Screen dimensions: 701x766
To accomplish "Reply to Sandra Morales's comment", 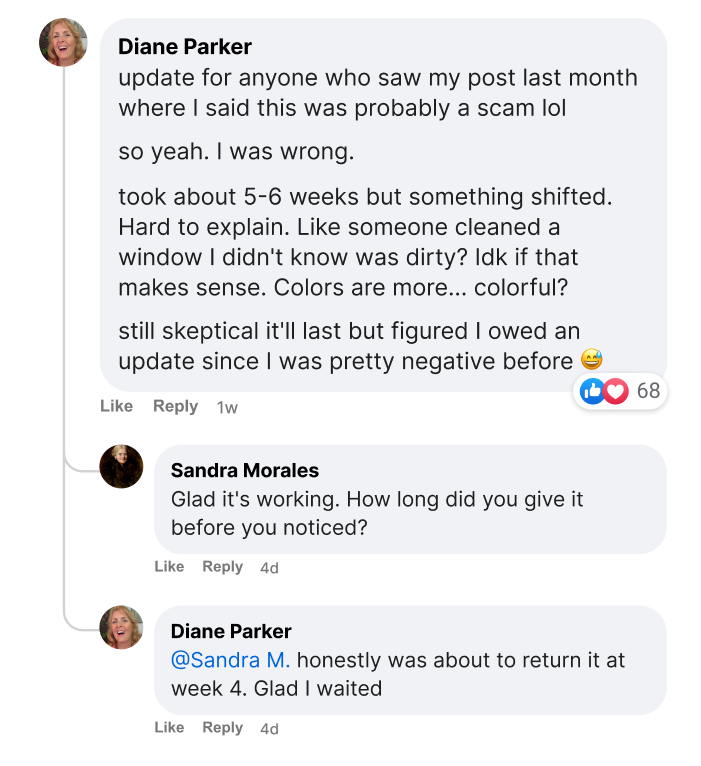I will tap(222, 567).
